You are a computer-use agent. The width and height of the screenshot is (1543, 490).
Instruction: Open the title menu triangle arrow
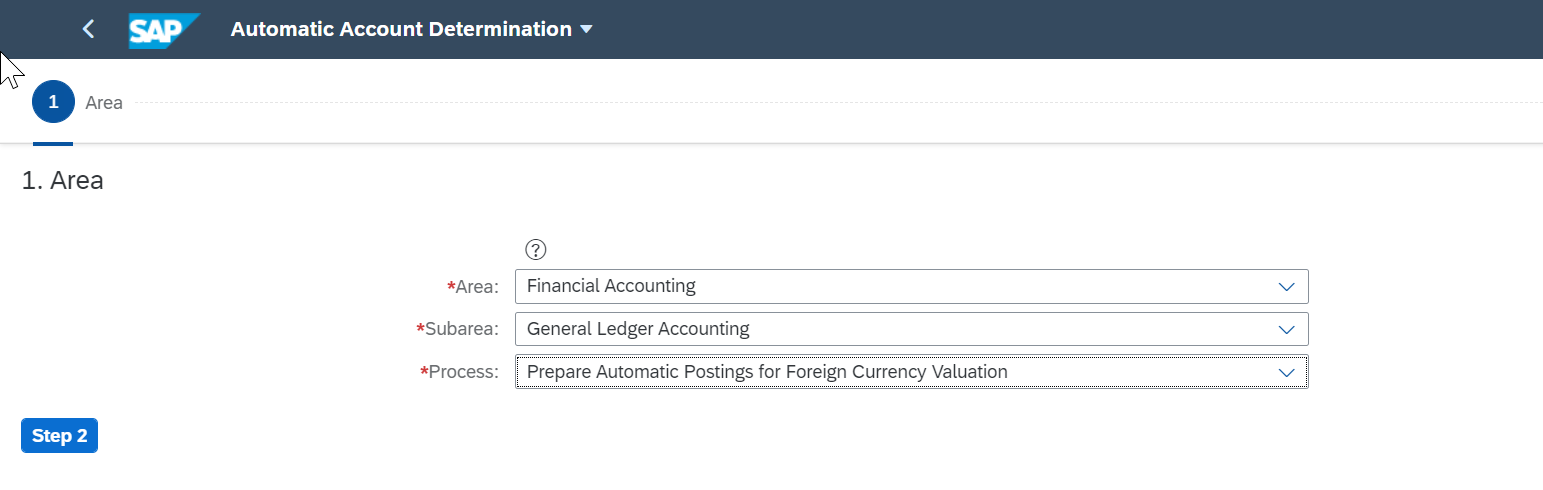[586, 30]
